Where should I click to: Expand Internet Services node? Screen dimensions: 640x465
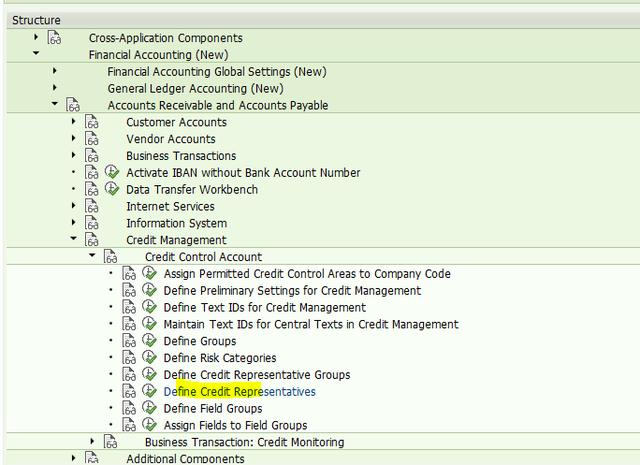point(73,205)
